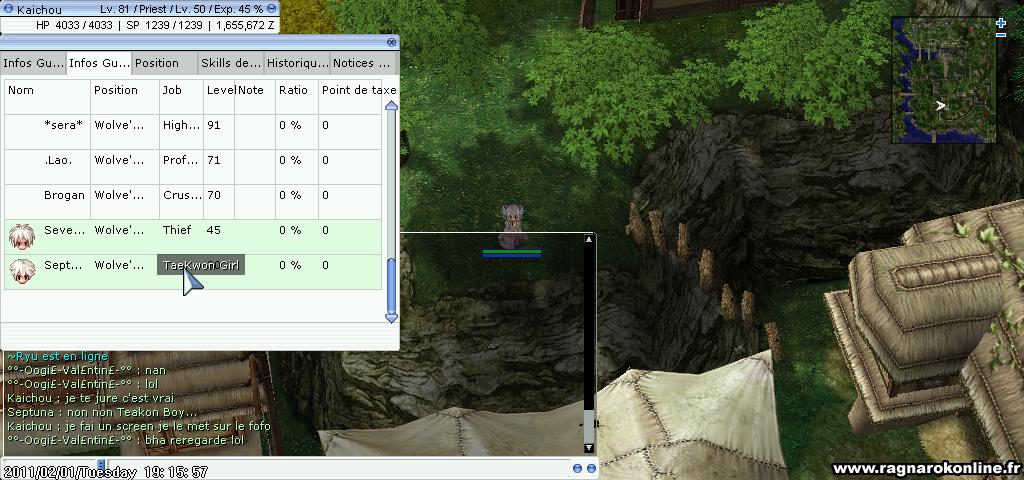Close the guild window

[x=391, y=42]
